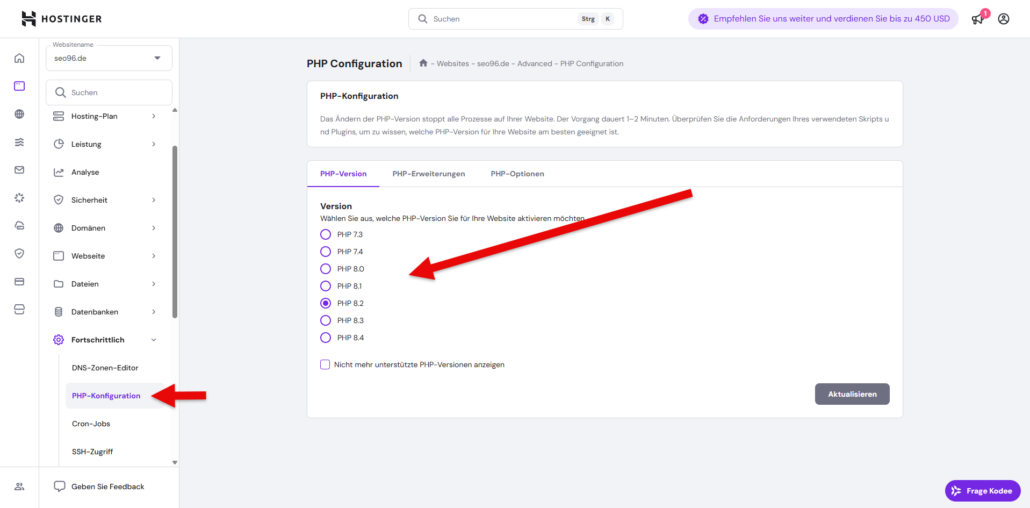Open the Billing card icon in left rail
The height and width of the screenshot is (508, 1030).
(x=19, y=281)
